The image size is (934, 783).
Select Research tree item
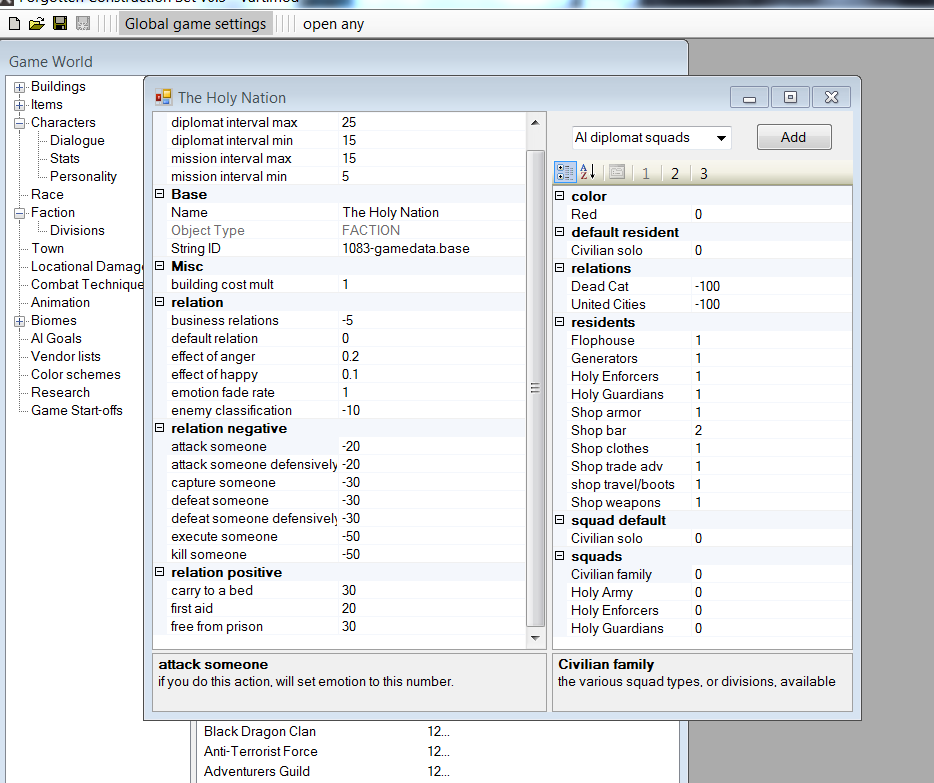pos(60,392)
